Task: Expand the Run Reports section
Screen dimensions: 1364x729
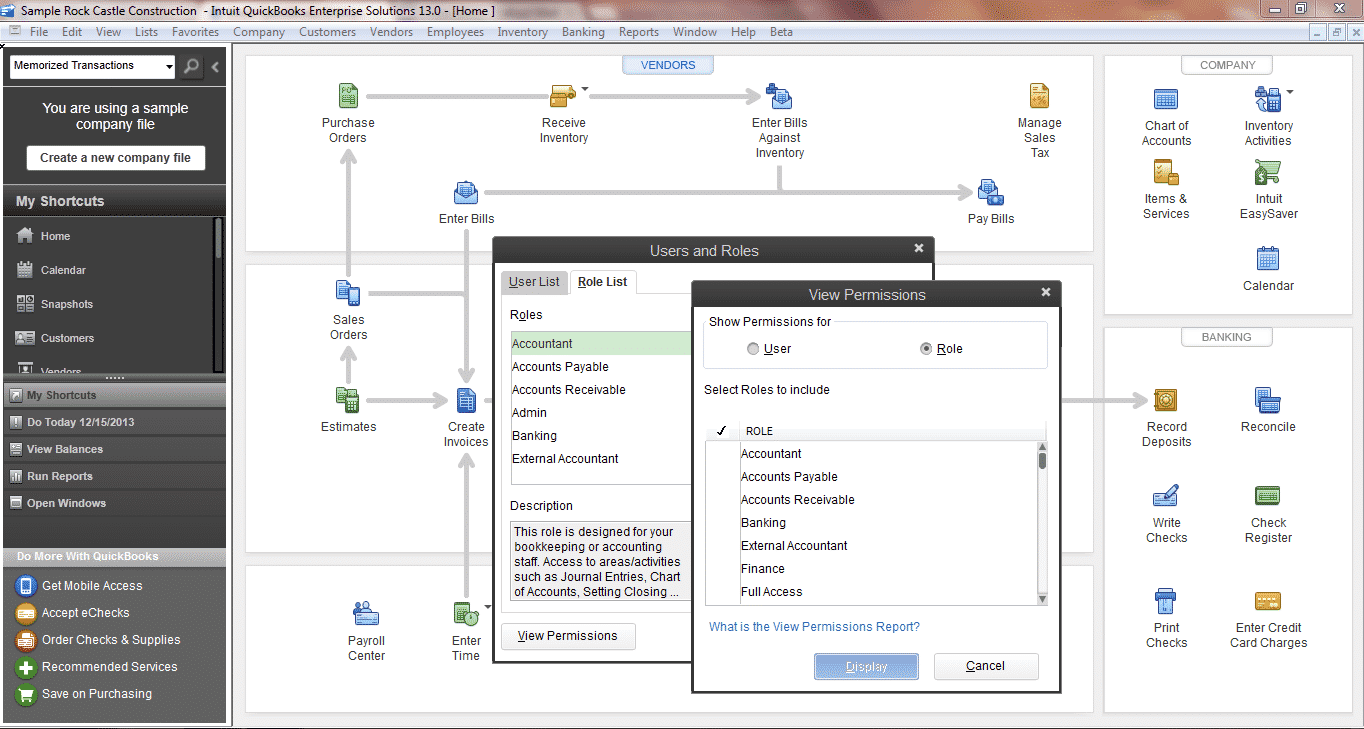Action: (115, 476)
